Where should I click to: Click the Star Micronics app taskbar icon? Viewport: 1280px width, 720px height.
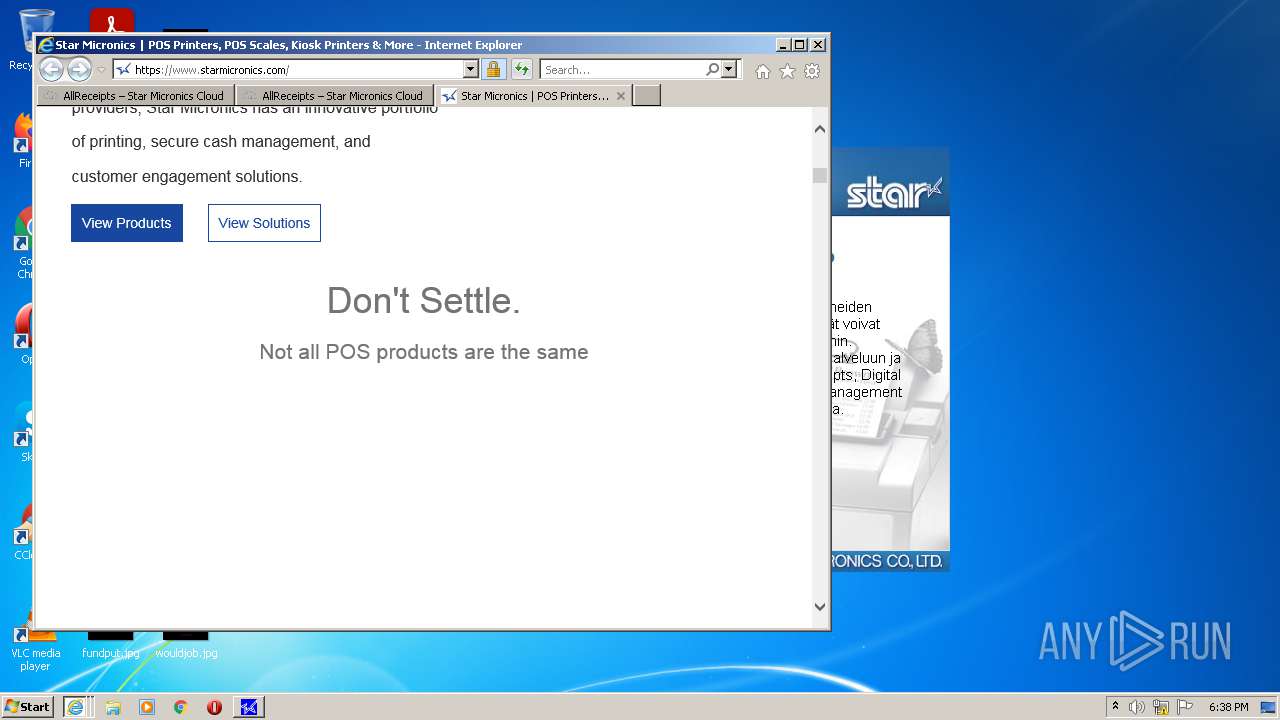[x=249, y=707]
